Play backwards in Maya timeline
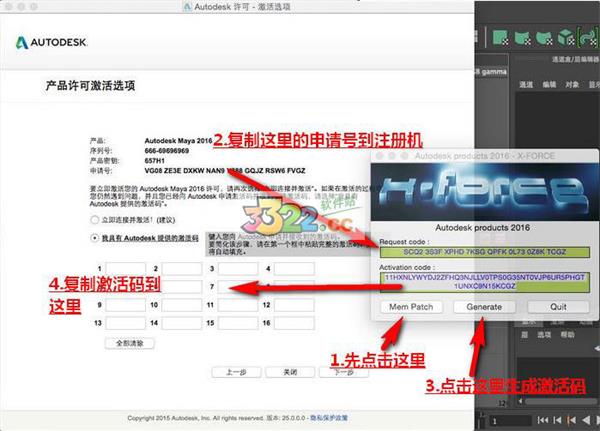 click(586, 420)
